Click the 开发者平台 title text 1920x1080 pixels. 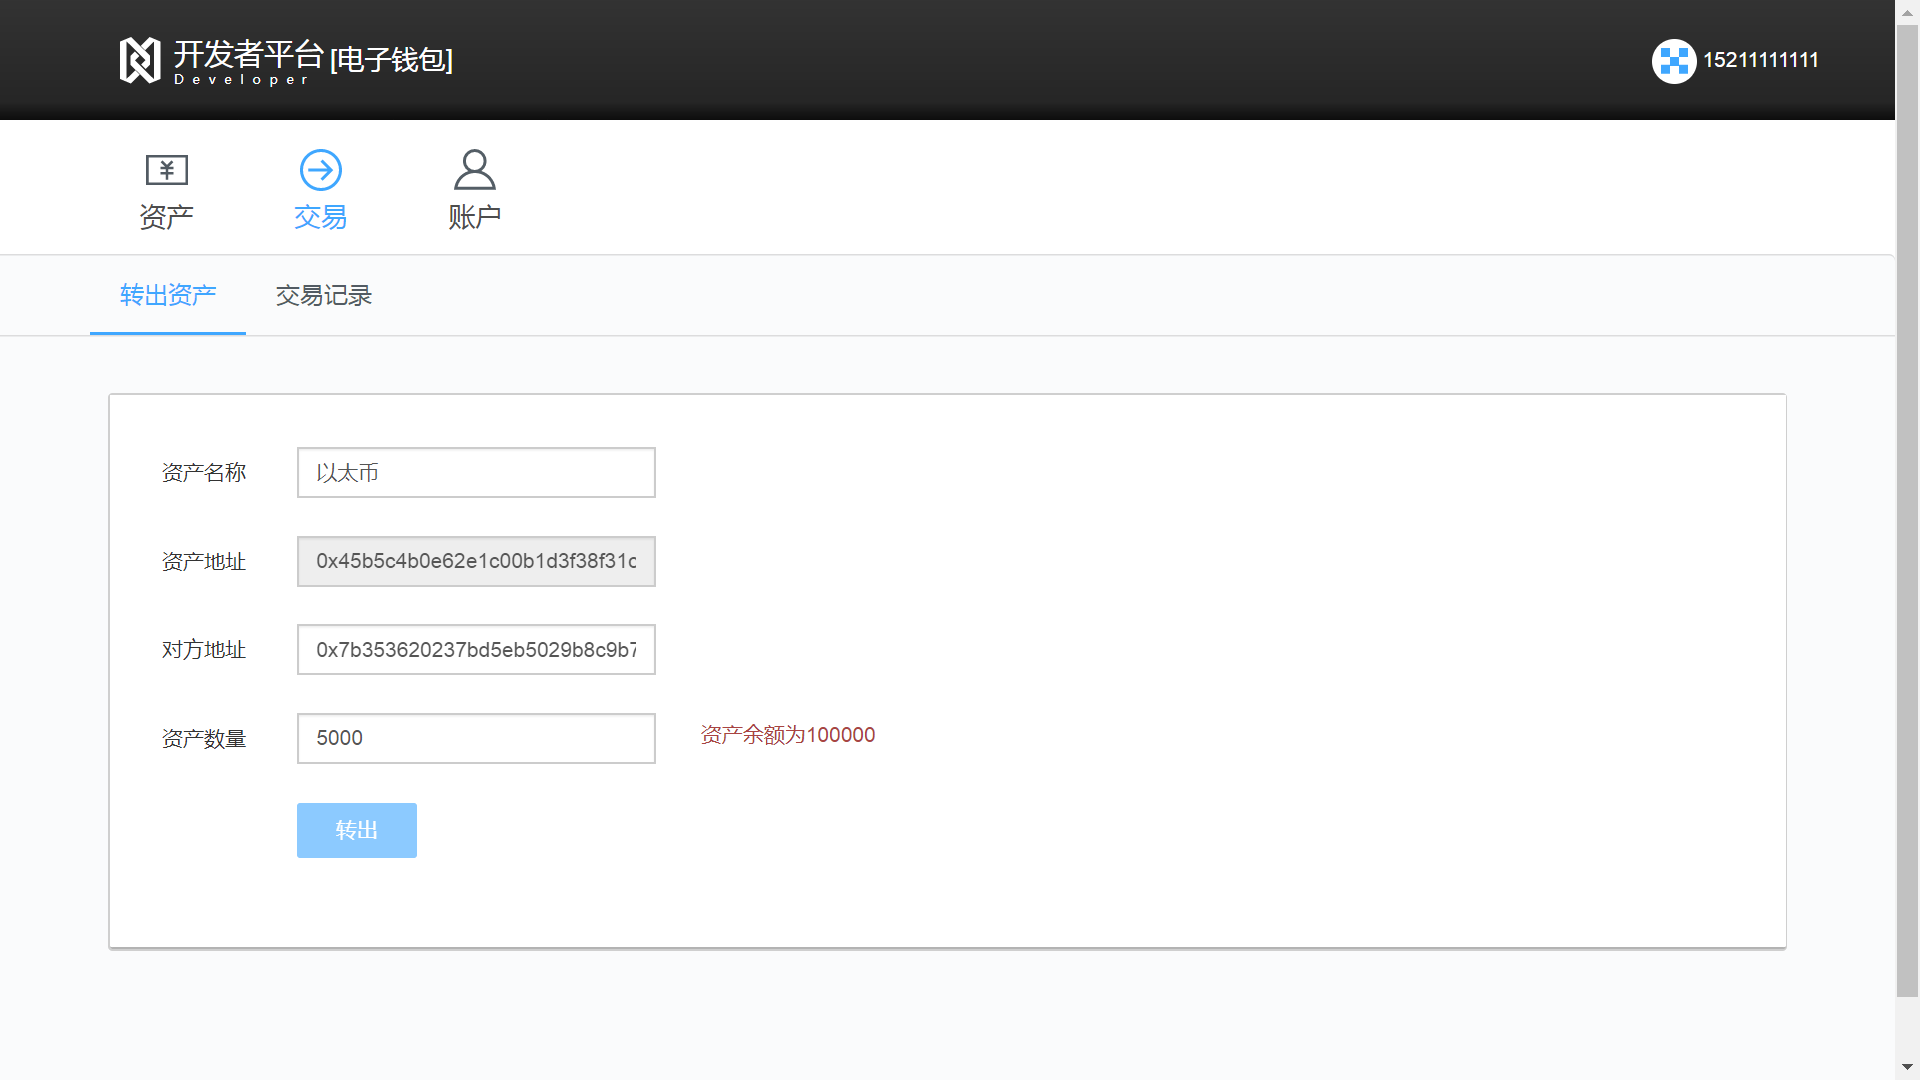click(x=248, y=54)
